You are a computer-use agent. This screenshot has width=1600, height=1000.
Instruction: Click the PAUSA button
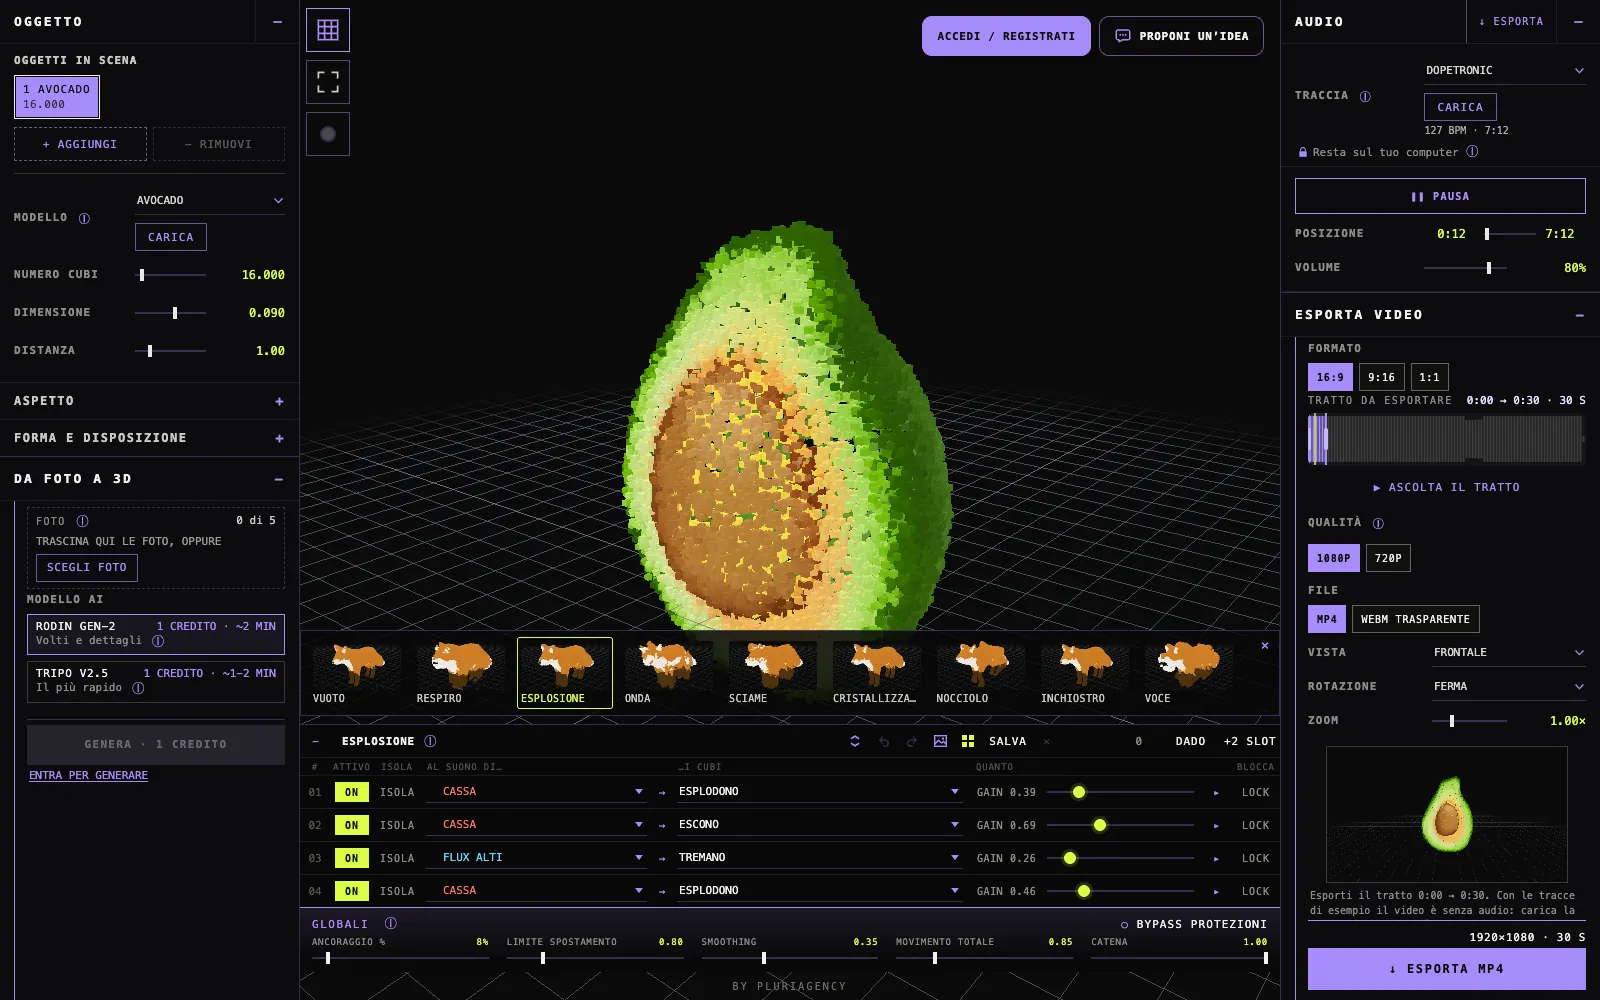(x=1440, y=196)
